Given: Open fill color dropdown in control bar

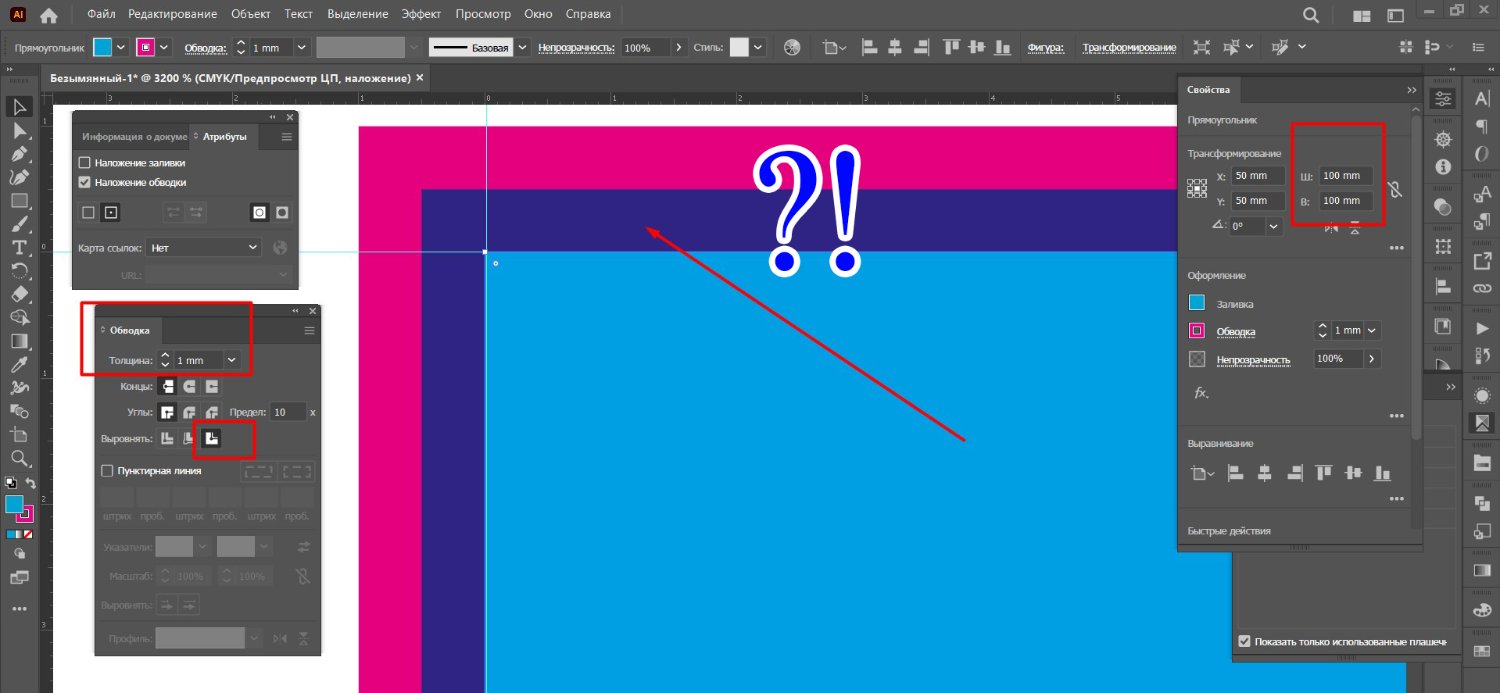Looking at the screenshot, I should click(x=121, y=48).
